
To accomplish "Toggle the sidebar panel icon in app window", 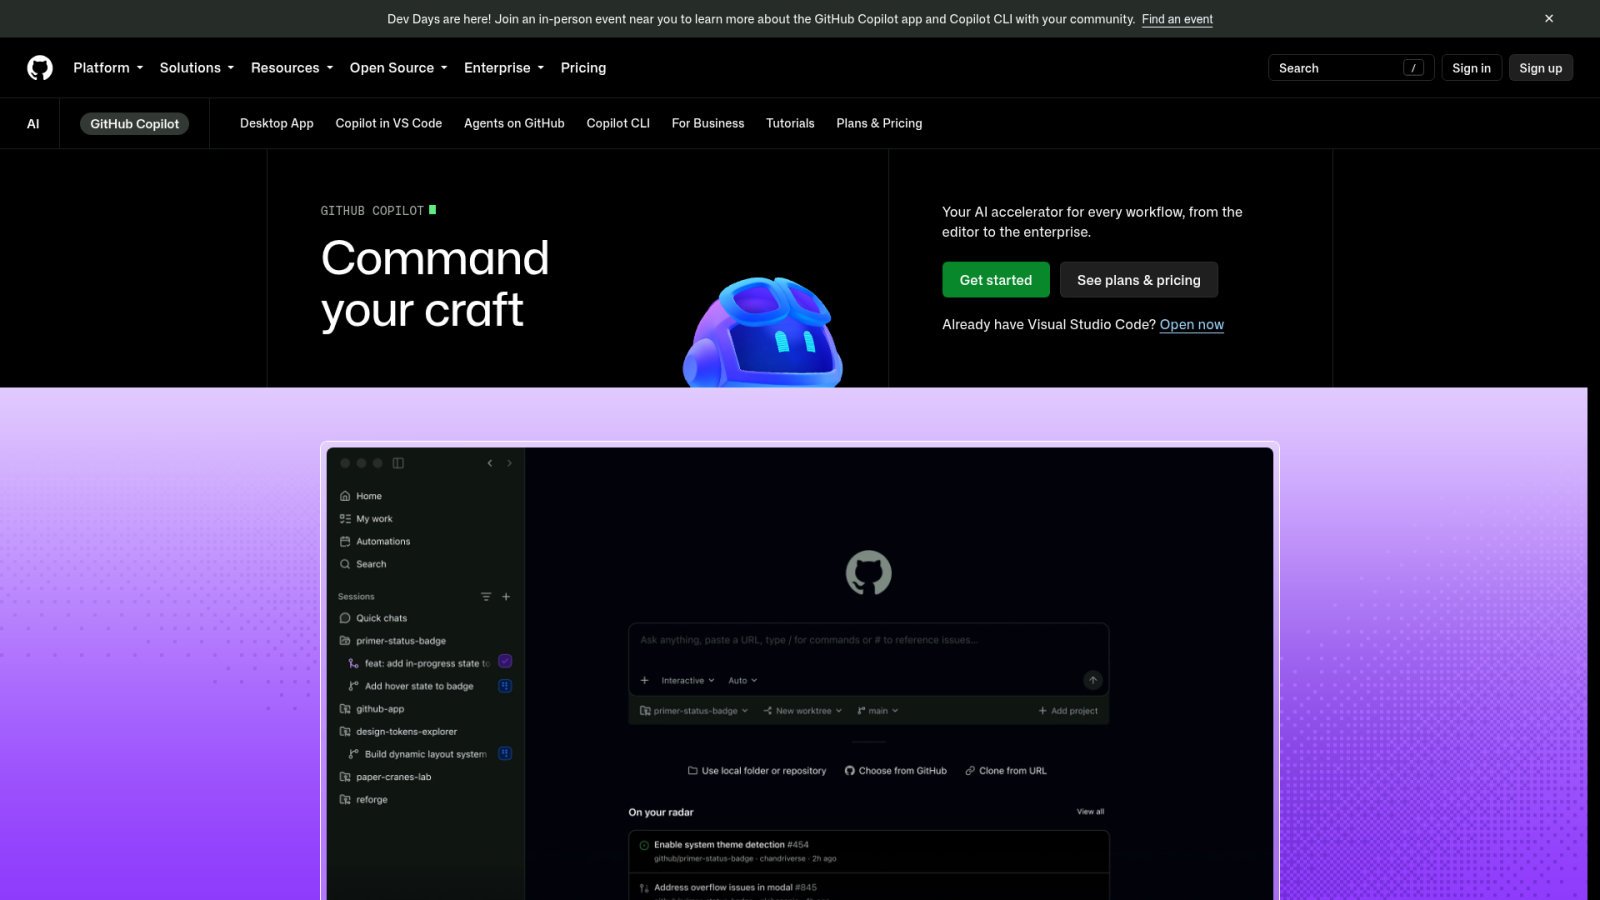I will coord(398,463).
